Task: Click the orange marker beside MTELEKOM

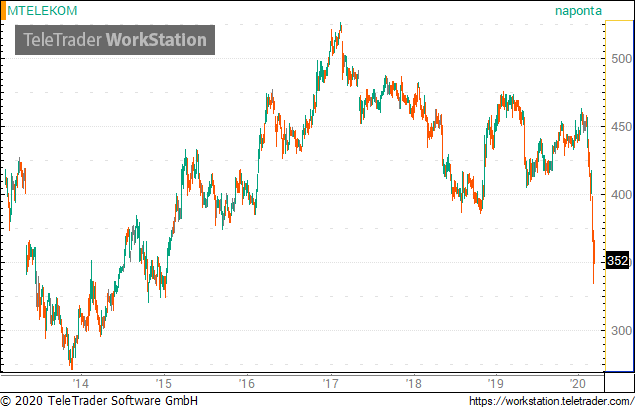Action: click(x=3, y=11)
